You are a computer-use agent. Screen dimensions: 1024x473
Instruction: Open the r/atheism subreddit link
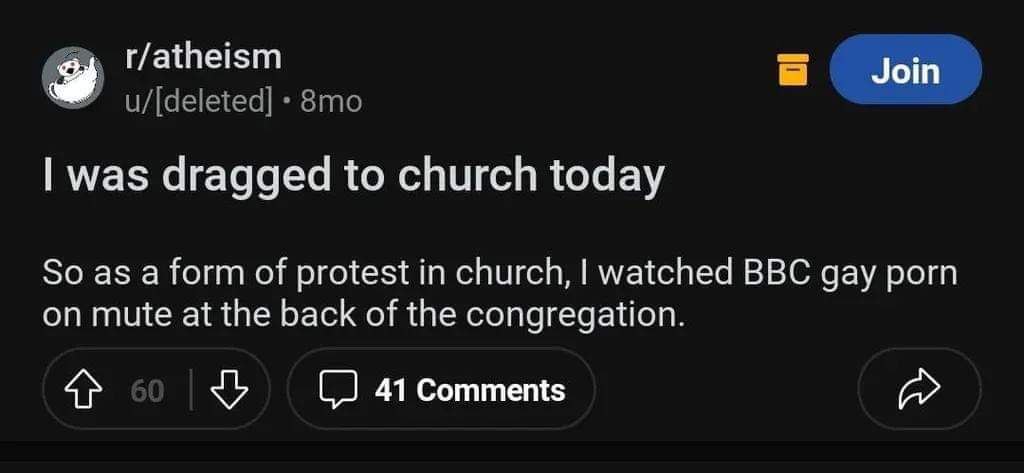click(x=203, y=57)
